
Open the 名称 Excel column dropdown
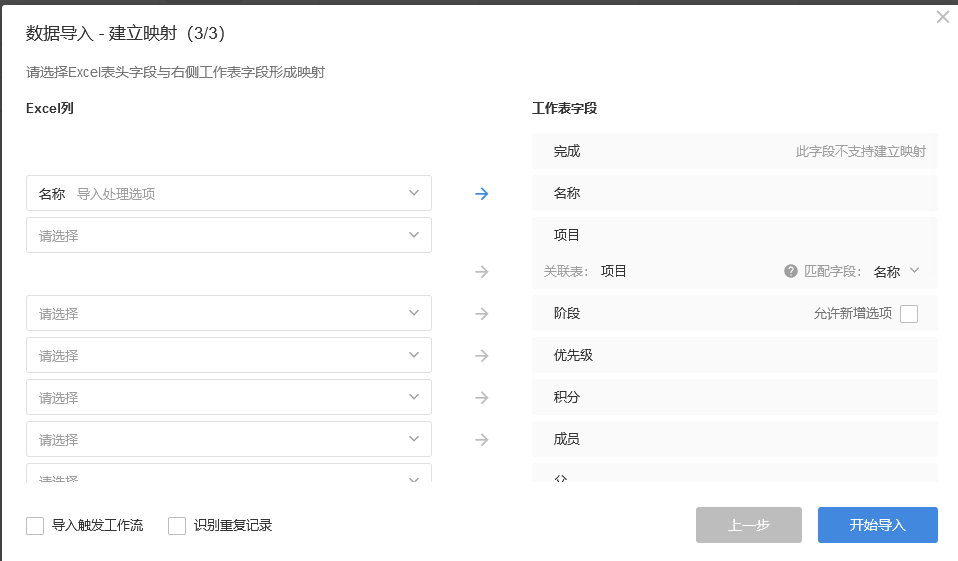tap(229, 194)
